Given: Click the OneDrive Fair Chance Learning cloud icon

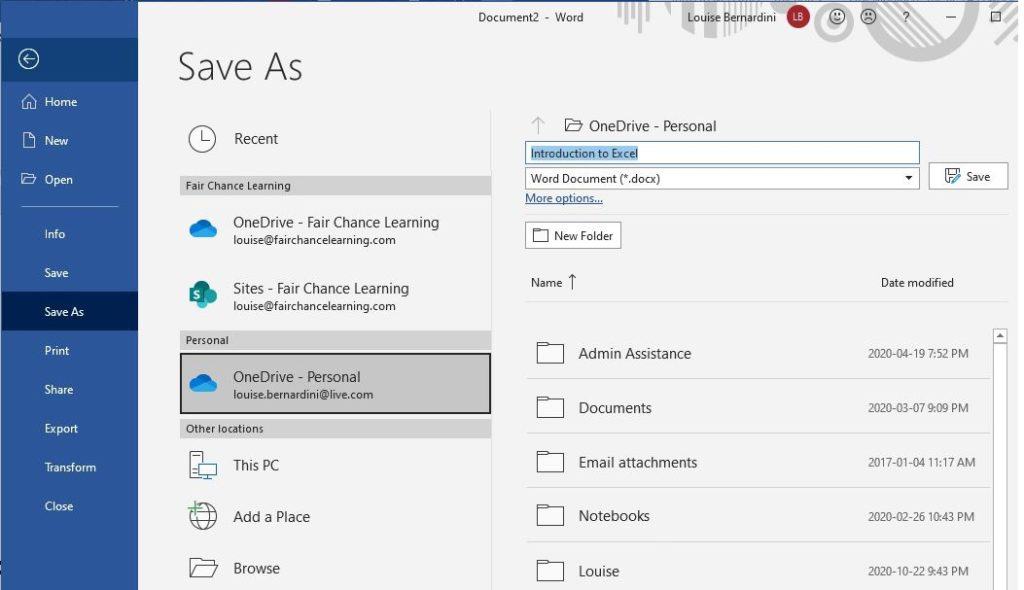Looking at the screenshot, I should click(x=203, y=229).
